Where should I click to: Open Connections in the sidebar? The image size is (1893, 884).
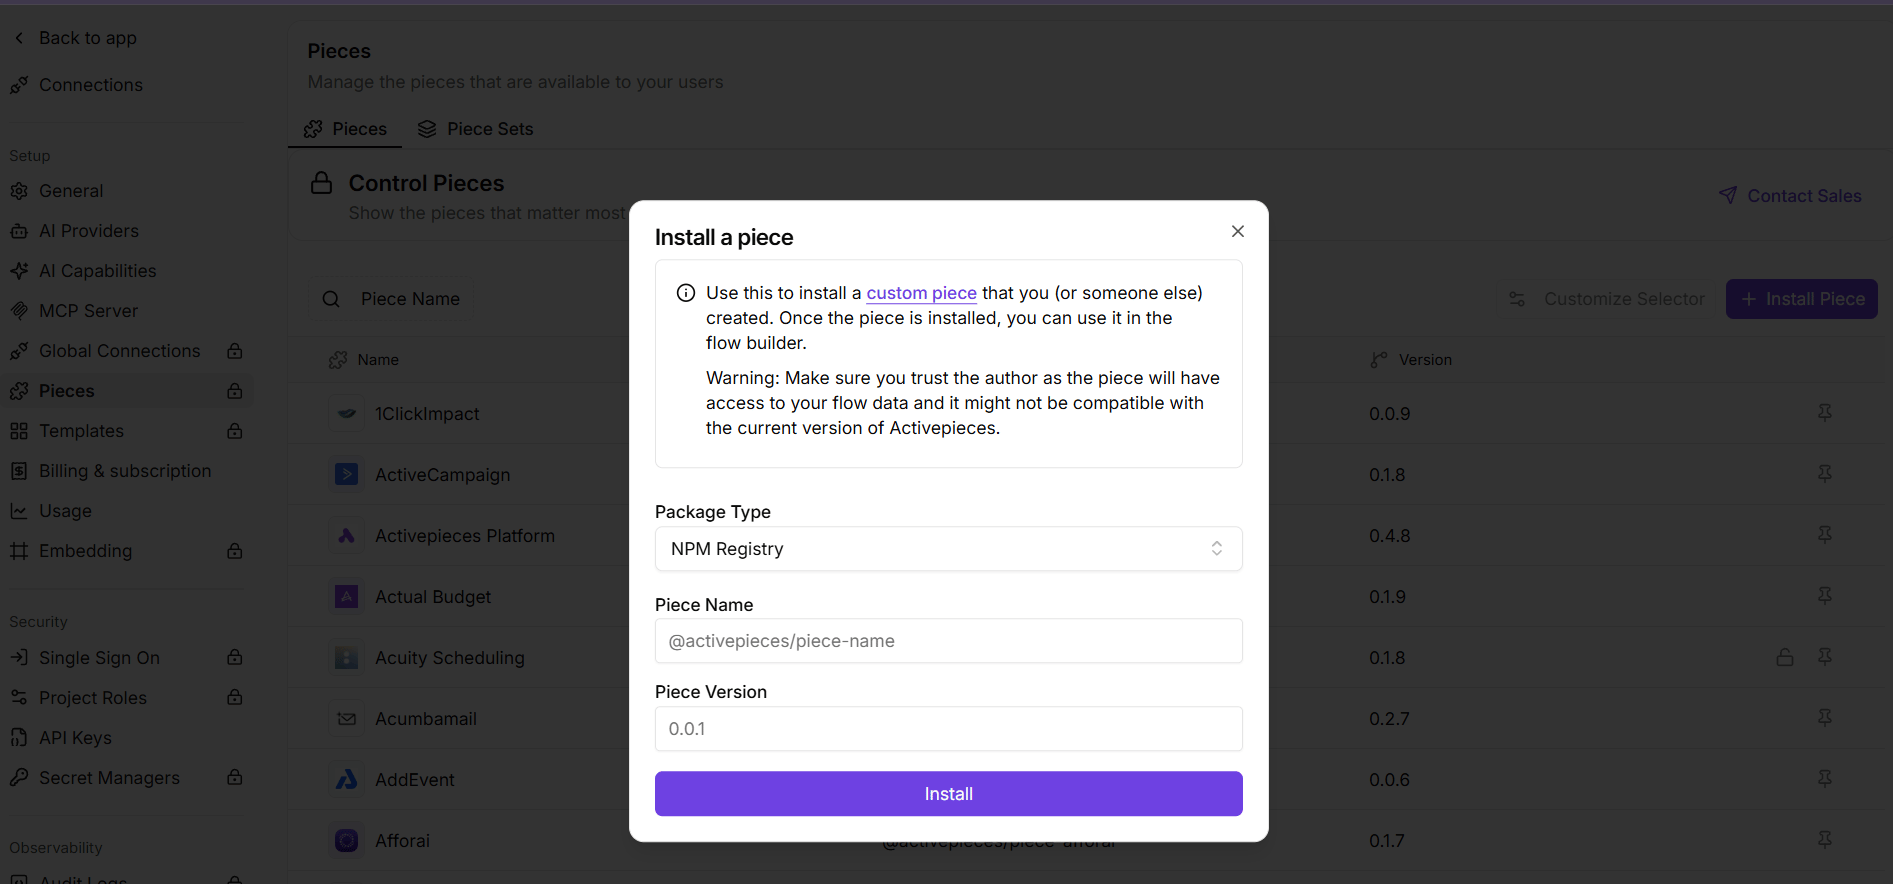[78, 85]
